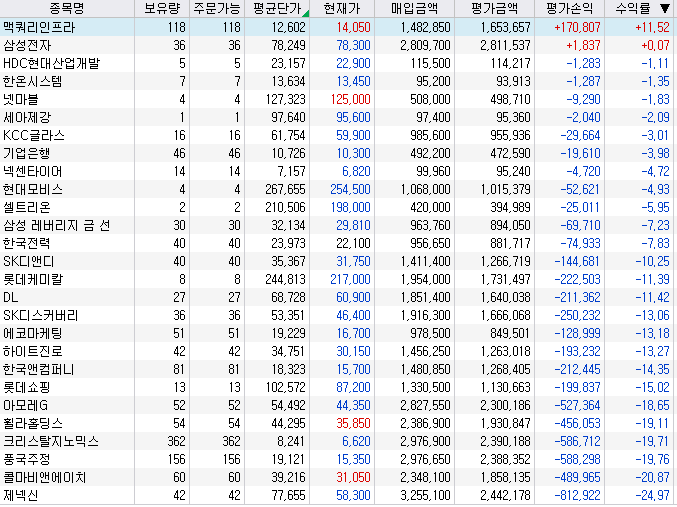The width and height of the screenshot is (677, 507).
Task: Click average price 267,655 for 현대모비스
Action: (x=285, y=189)
